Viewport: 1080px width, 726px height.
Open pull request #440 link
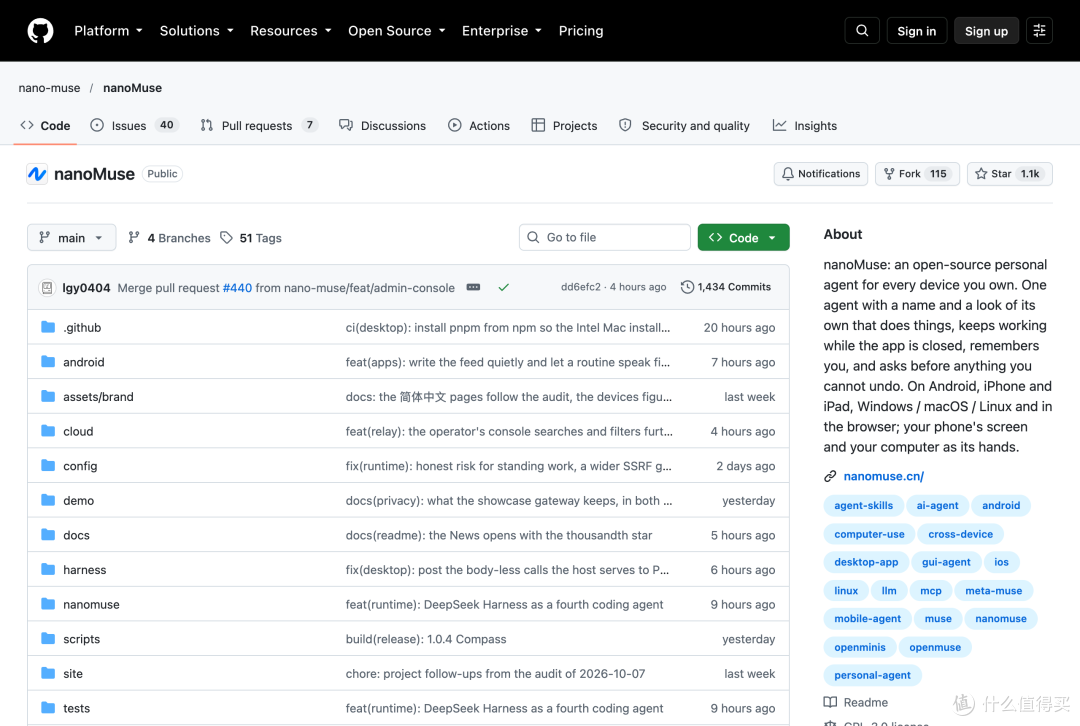pyautogui.click(x=237, y=288)
